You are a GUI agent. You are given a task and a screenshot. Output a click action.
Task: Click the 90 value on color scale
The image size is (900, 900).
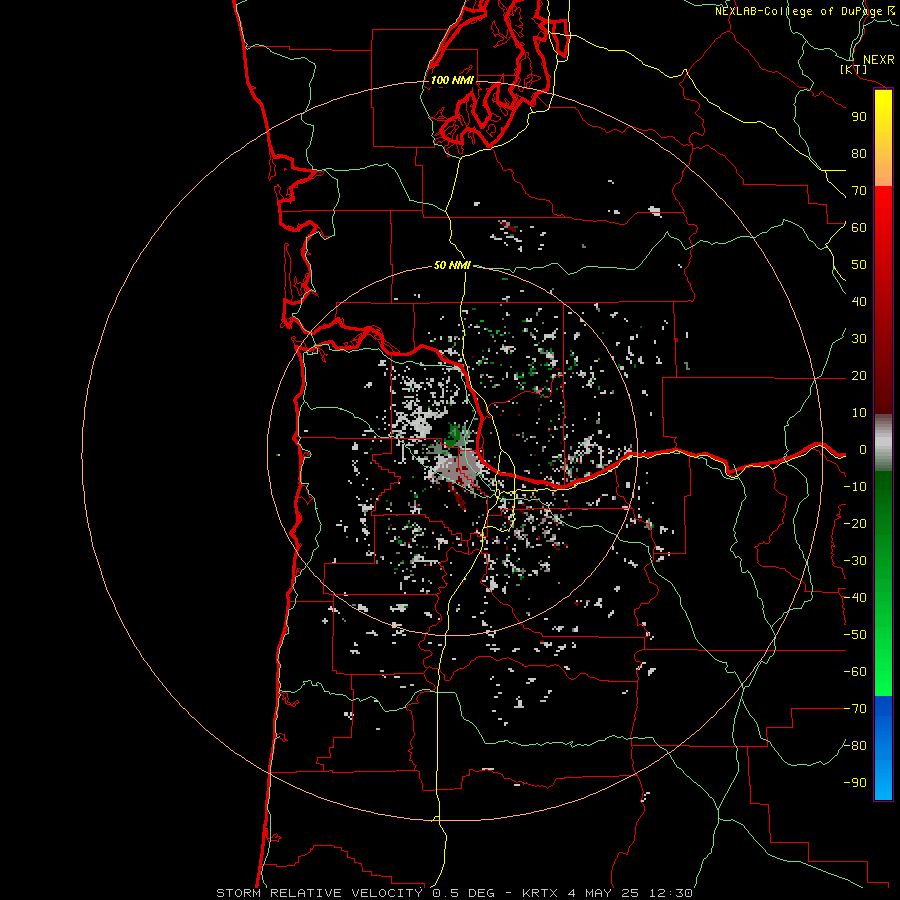[x=859, y=117]
